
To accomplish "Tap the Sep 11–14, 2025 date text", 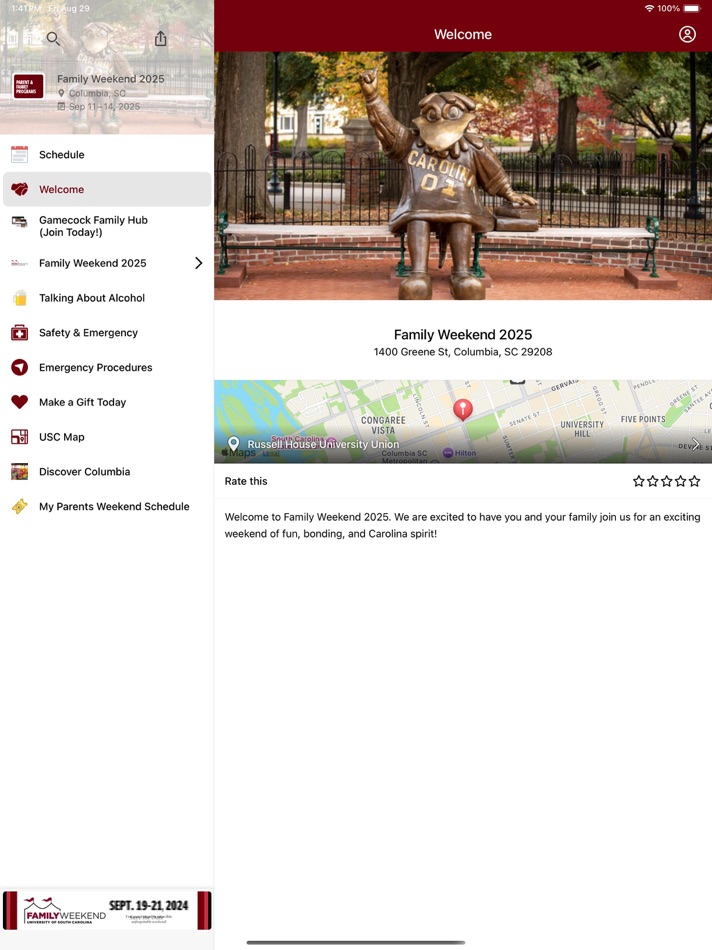I will (104, 107).
